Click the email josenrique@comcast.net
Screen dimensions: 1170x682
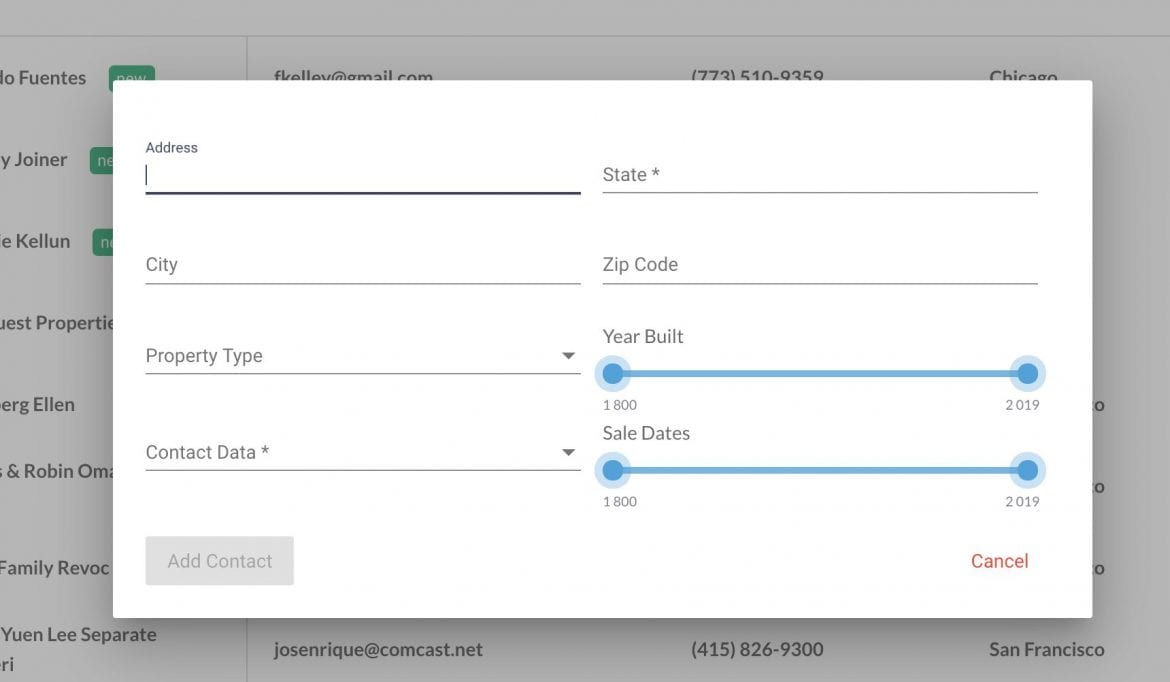pyautogui.click(x=379, y=649)
